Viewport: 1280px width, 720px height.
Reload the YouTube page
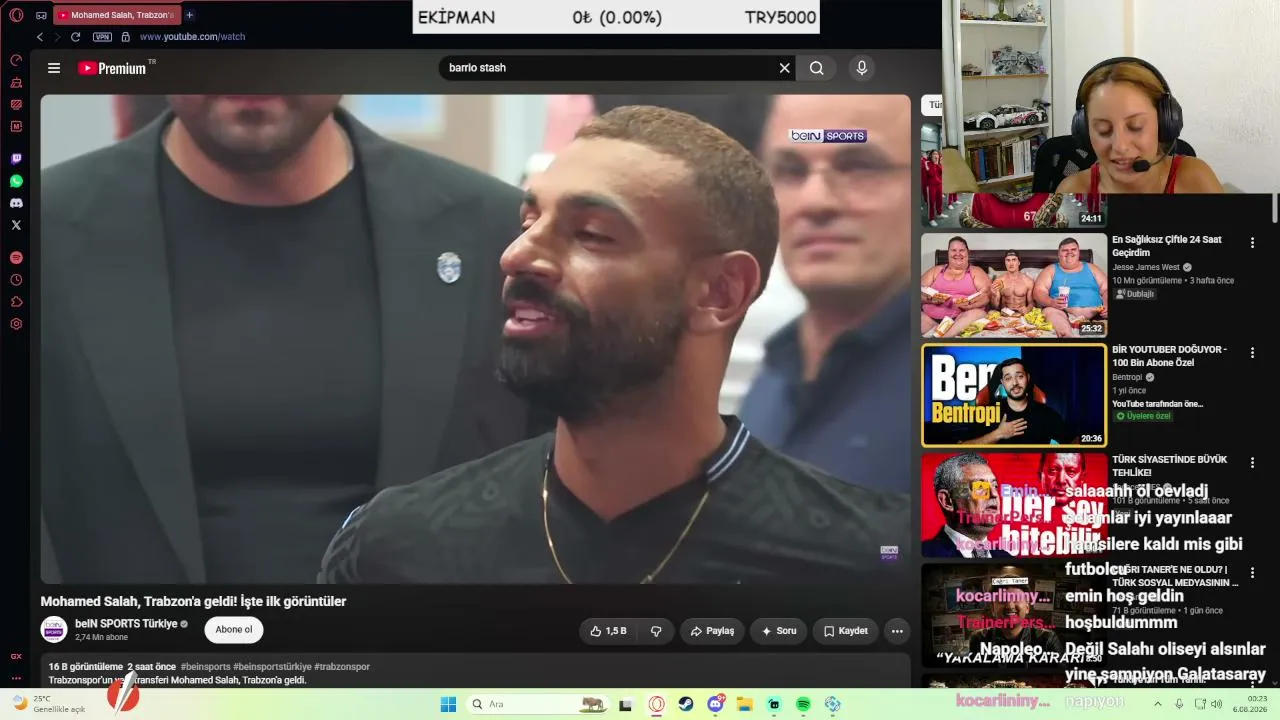(x=75, y=37)
